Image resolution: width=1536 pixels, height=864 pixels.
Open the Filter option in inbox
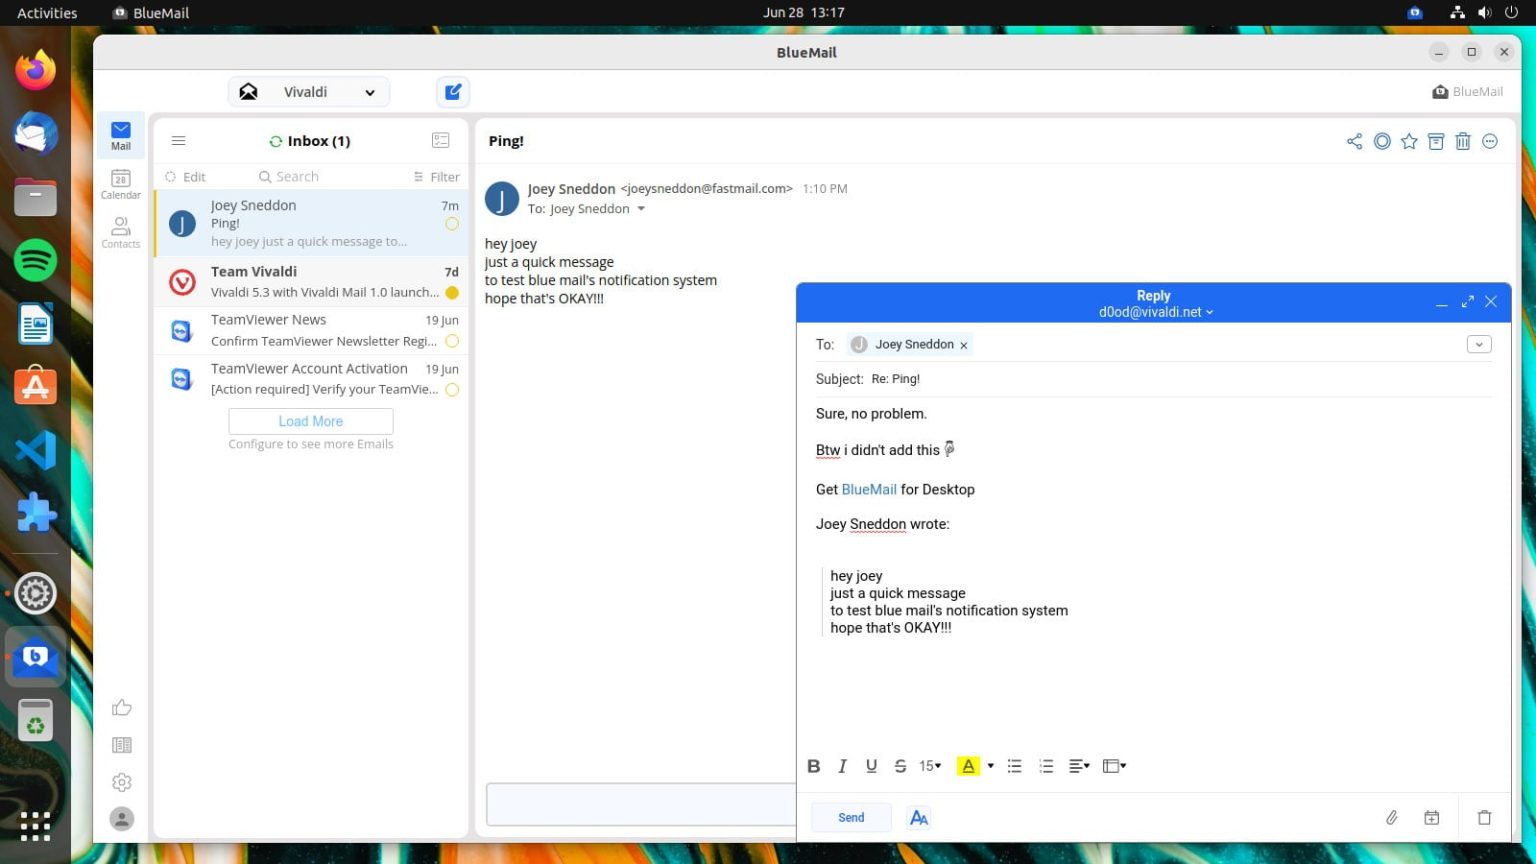point(437,177)
